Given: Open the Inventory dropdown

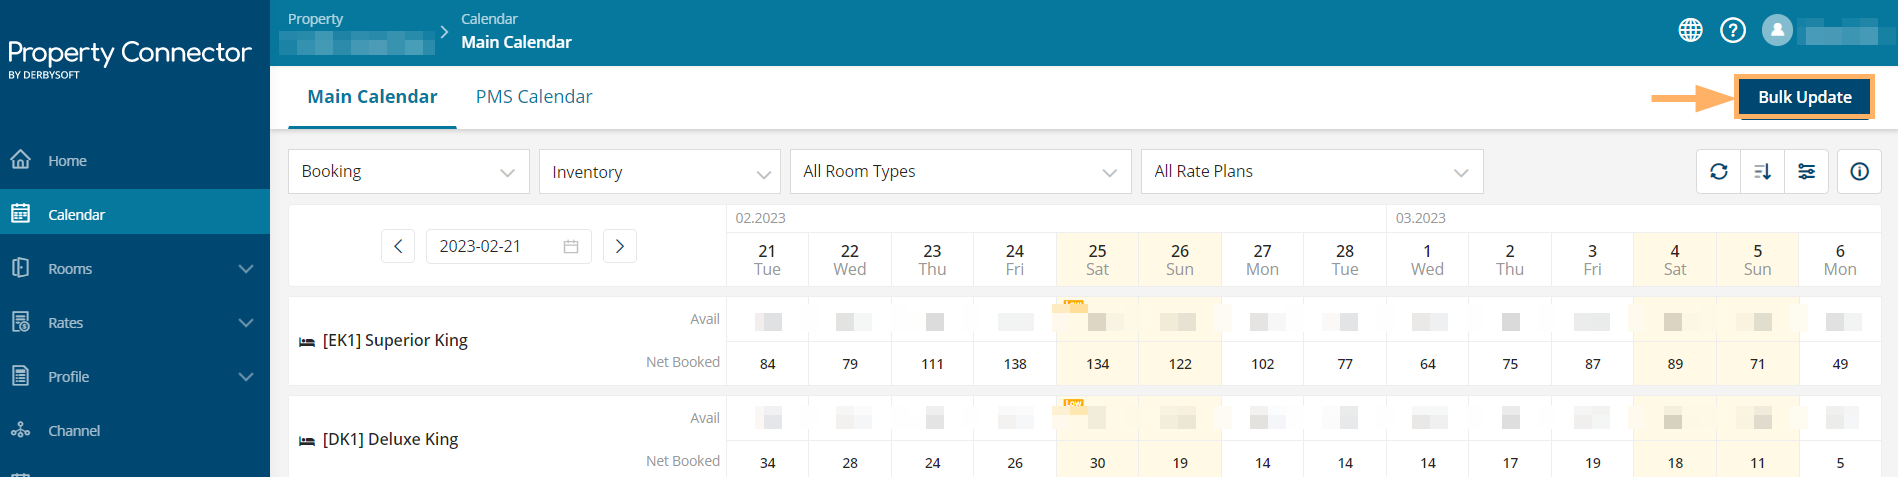Looking at the screenshot, I should tap(660, 172).
